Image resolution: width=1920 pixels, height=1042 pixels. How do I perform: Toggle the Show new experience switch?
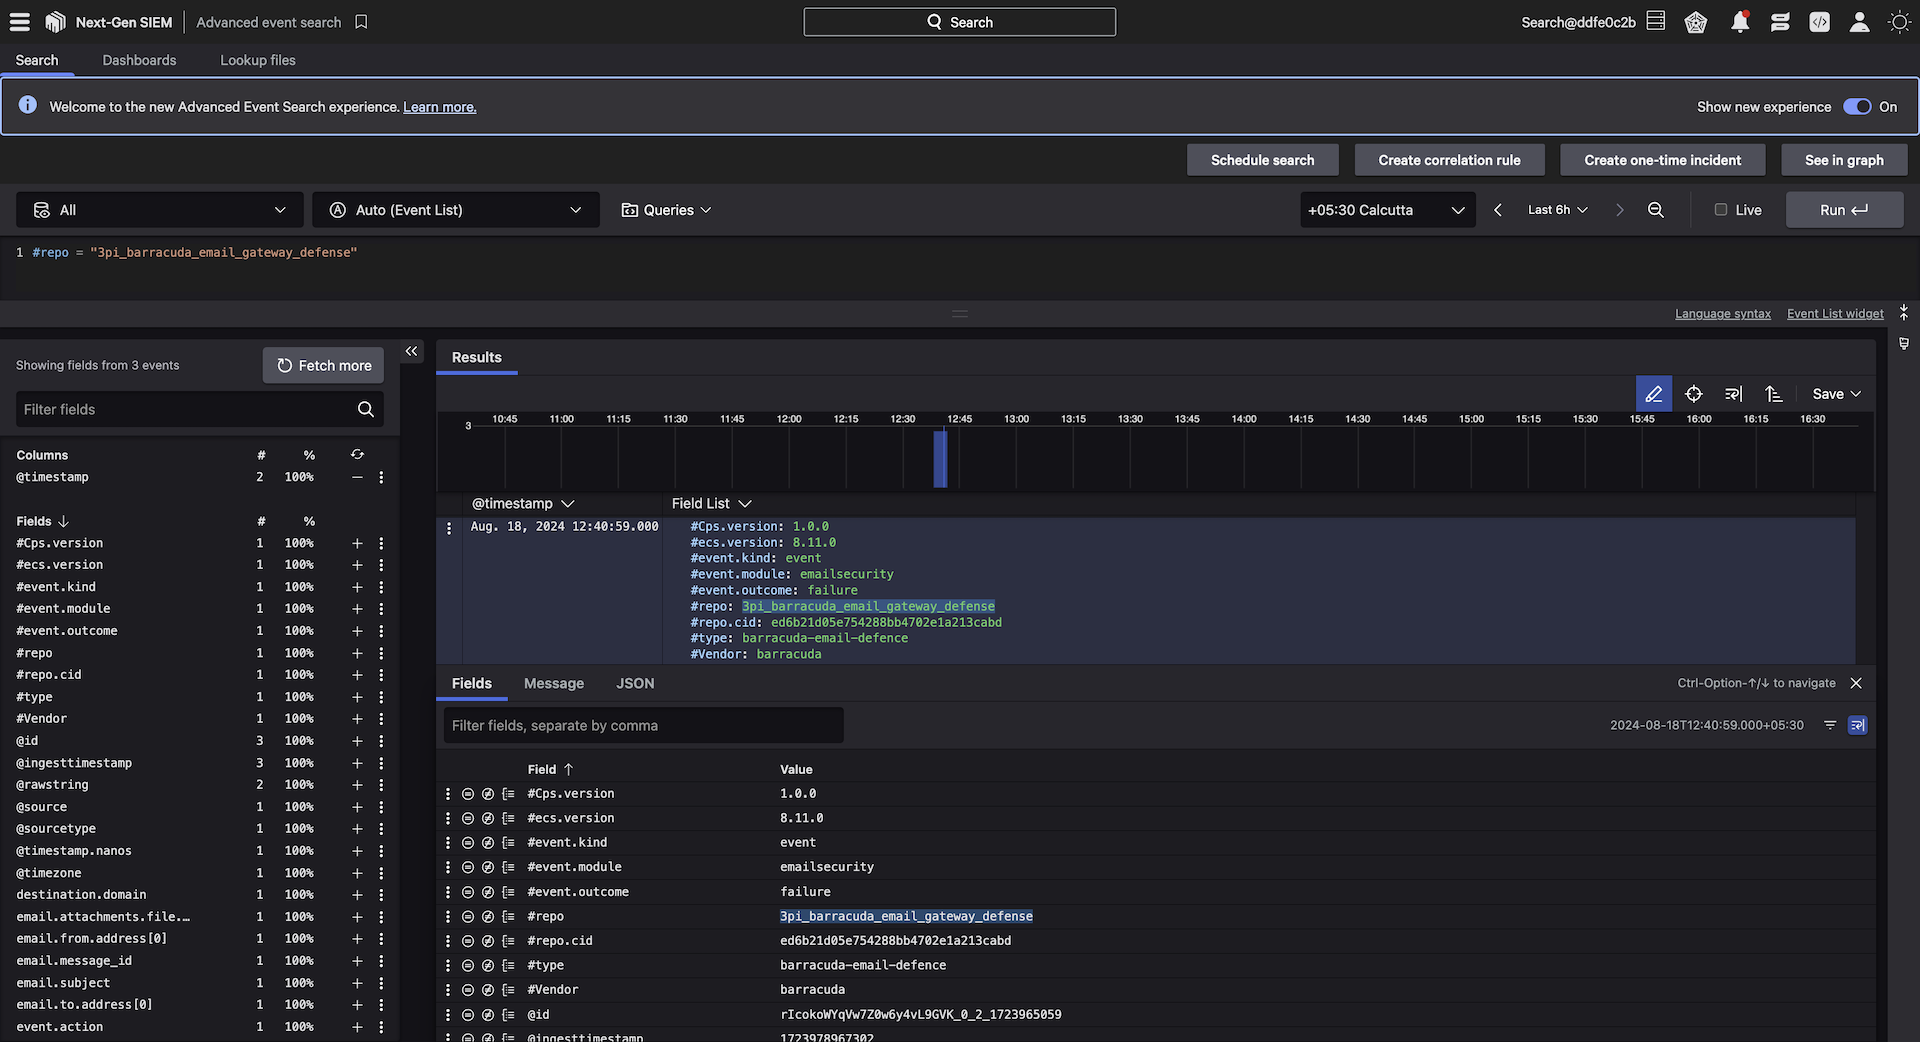pyautogui.click(x=1857, y=107)
